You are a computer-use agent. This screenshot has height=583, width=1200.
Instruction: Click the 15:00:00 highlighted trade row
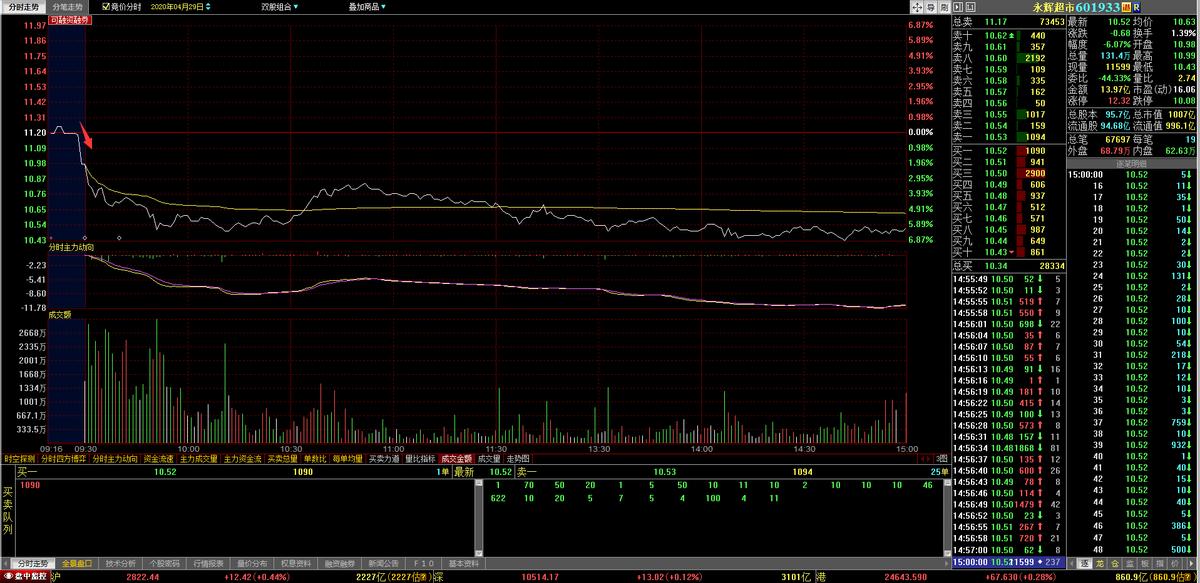(1008, 563)
